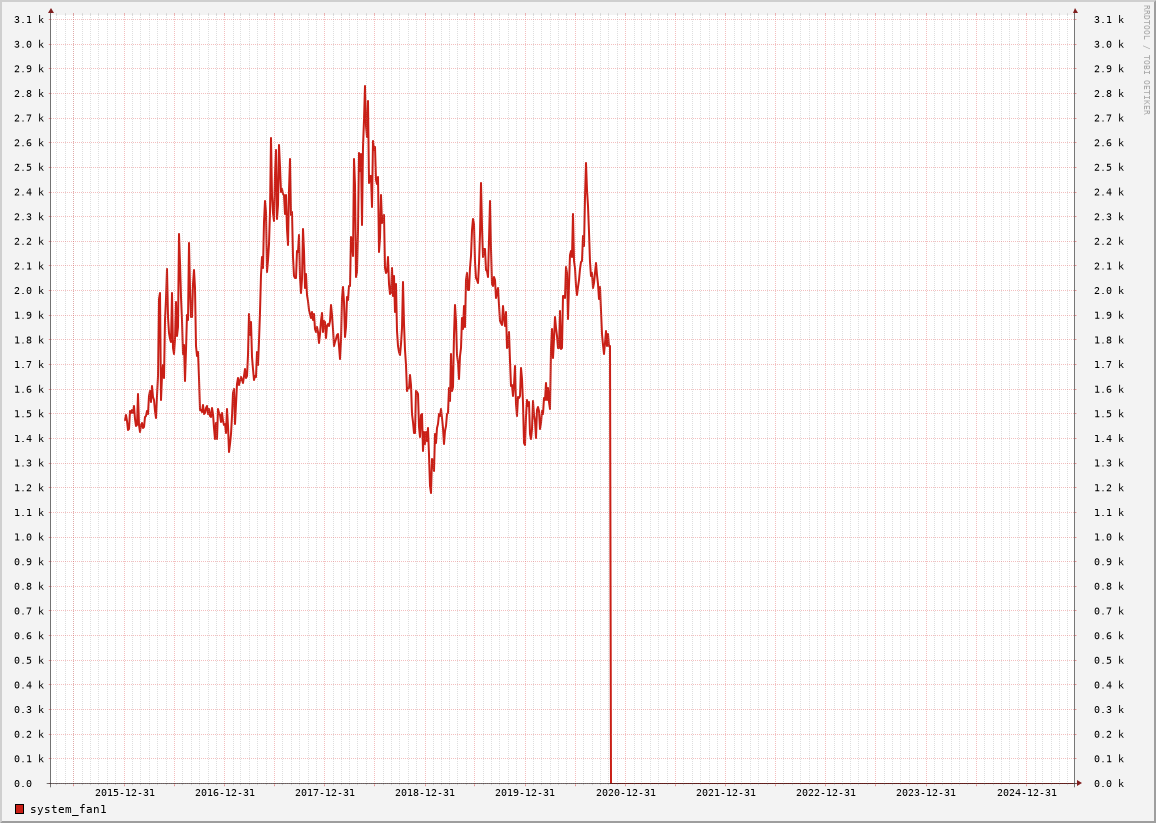Click the red arrowhead atop the left axis
Screen dimensions: 1156x823
tap(51, 11)
